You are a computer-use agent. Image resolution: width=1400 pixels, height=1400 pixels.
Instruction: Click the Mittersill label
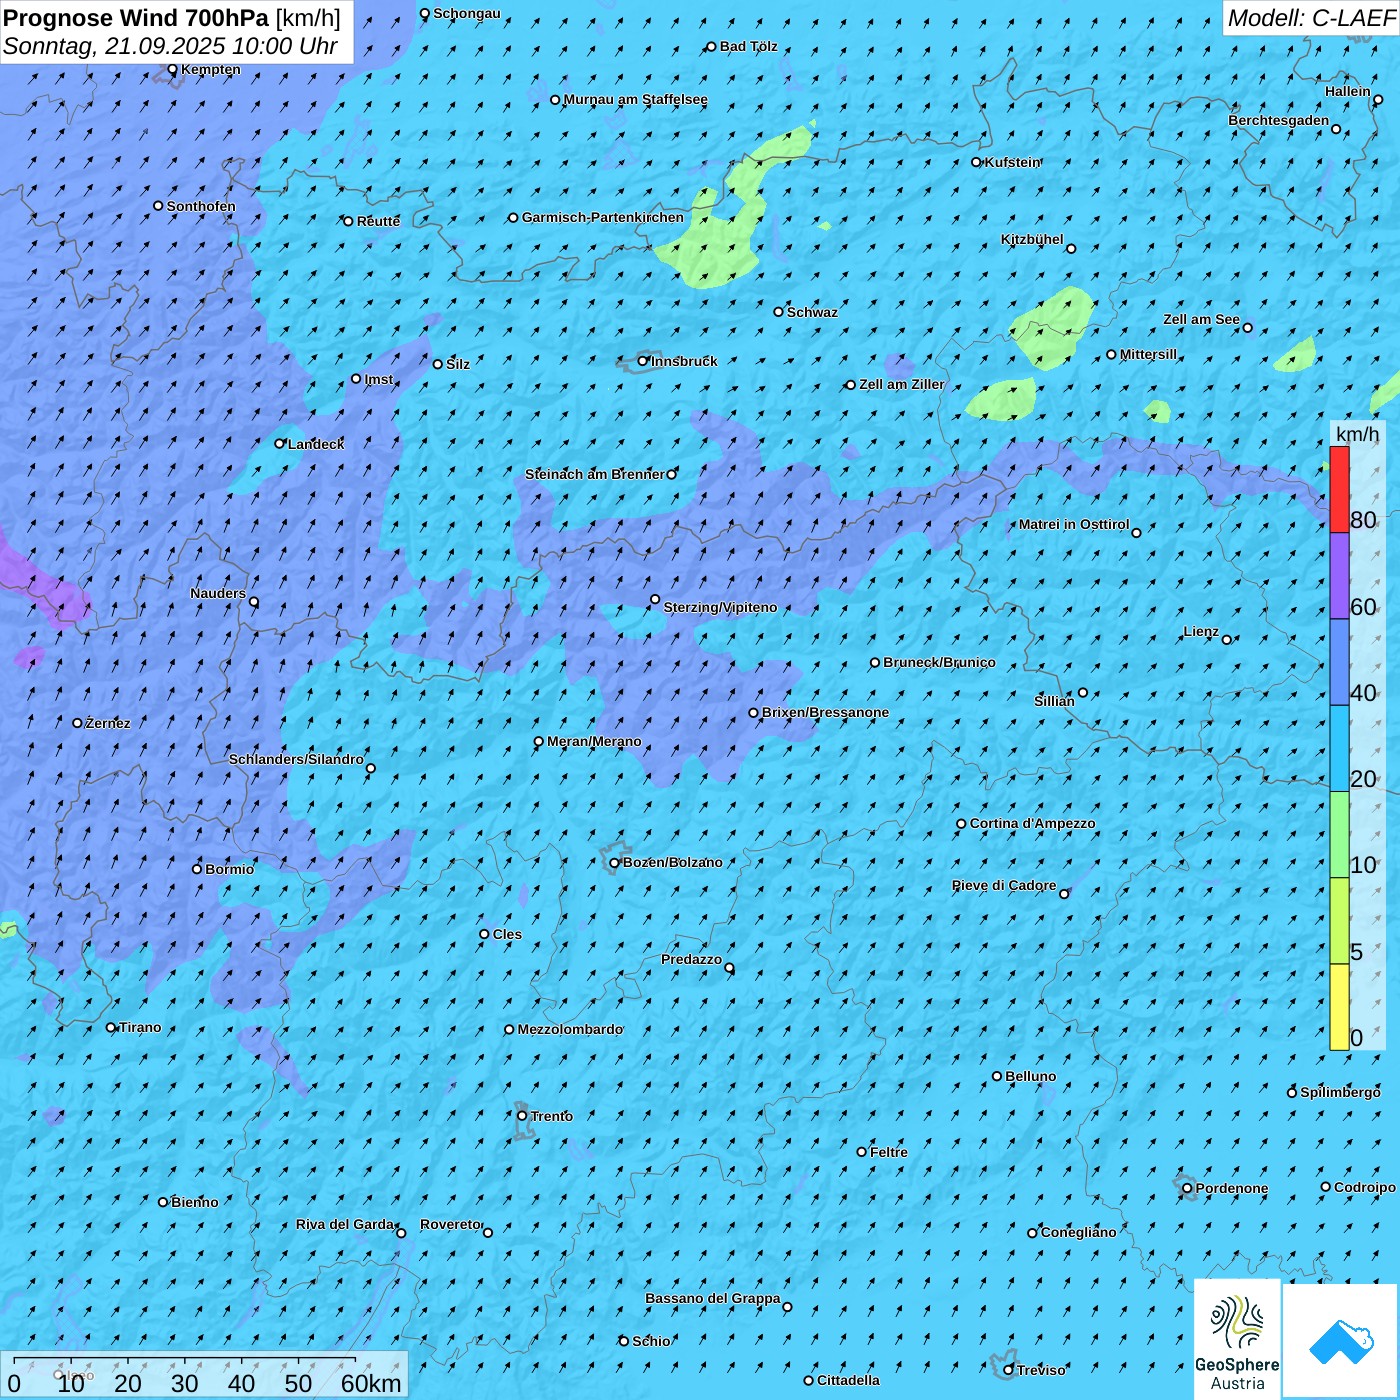pos(1148,354)
